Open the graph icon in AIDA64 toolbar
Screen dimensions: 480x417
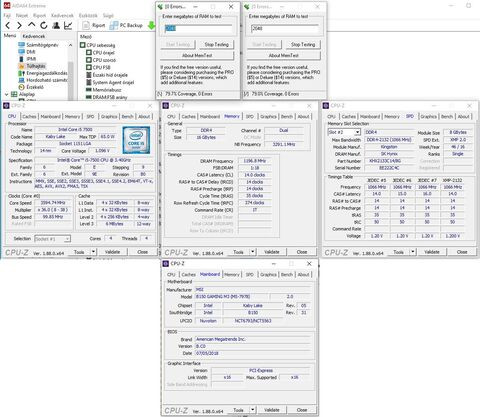pyautogui.click(x=68, y=25)
